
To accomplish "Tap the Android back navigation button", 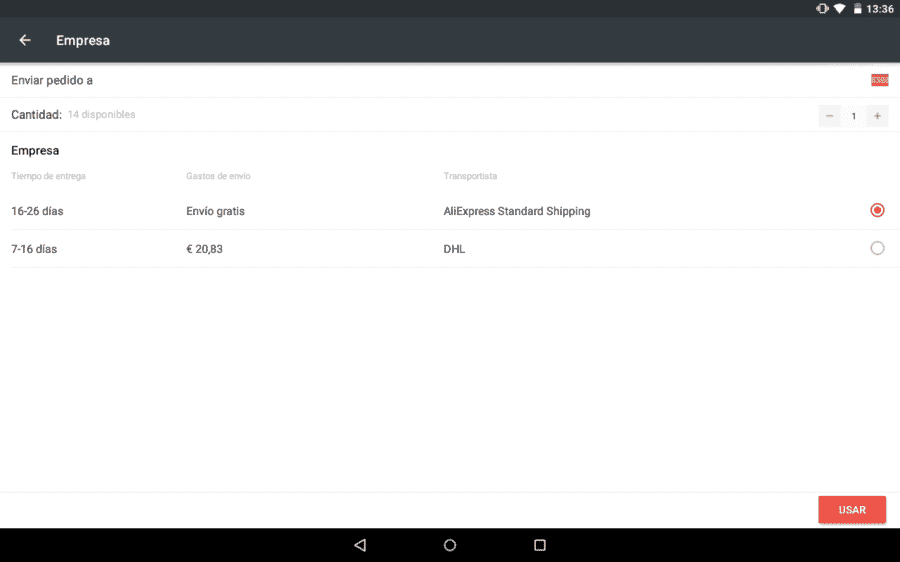I will tap(360, 545).
